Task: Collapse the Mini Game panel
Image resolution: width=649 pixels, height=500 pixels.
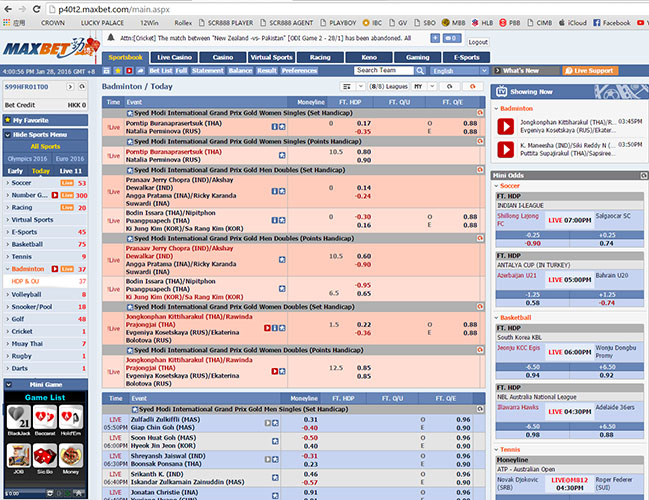Action: click(x=8, y=385)
